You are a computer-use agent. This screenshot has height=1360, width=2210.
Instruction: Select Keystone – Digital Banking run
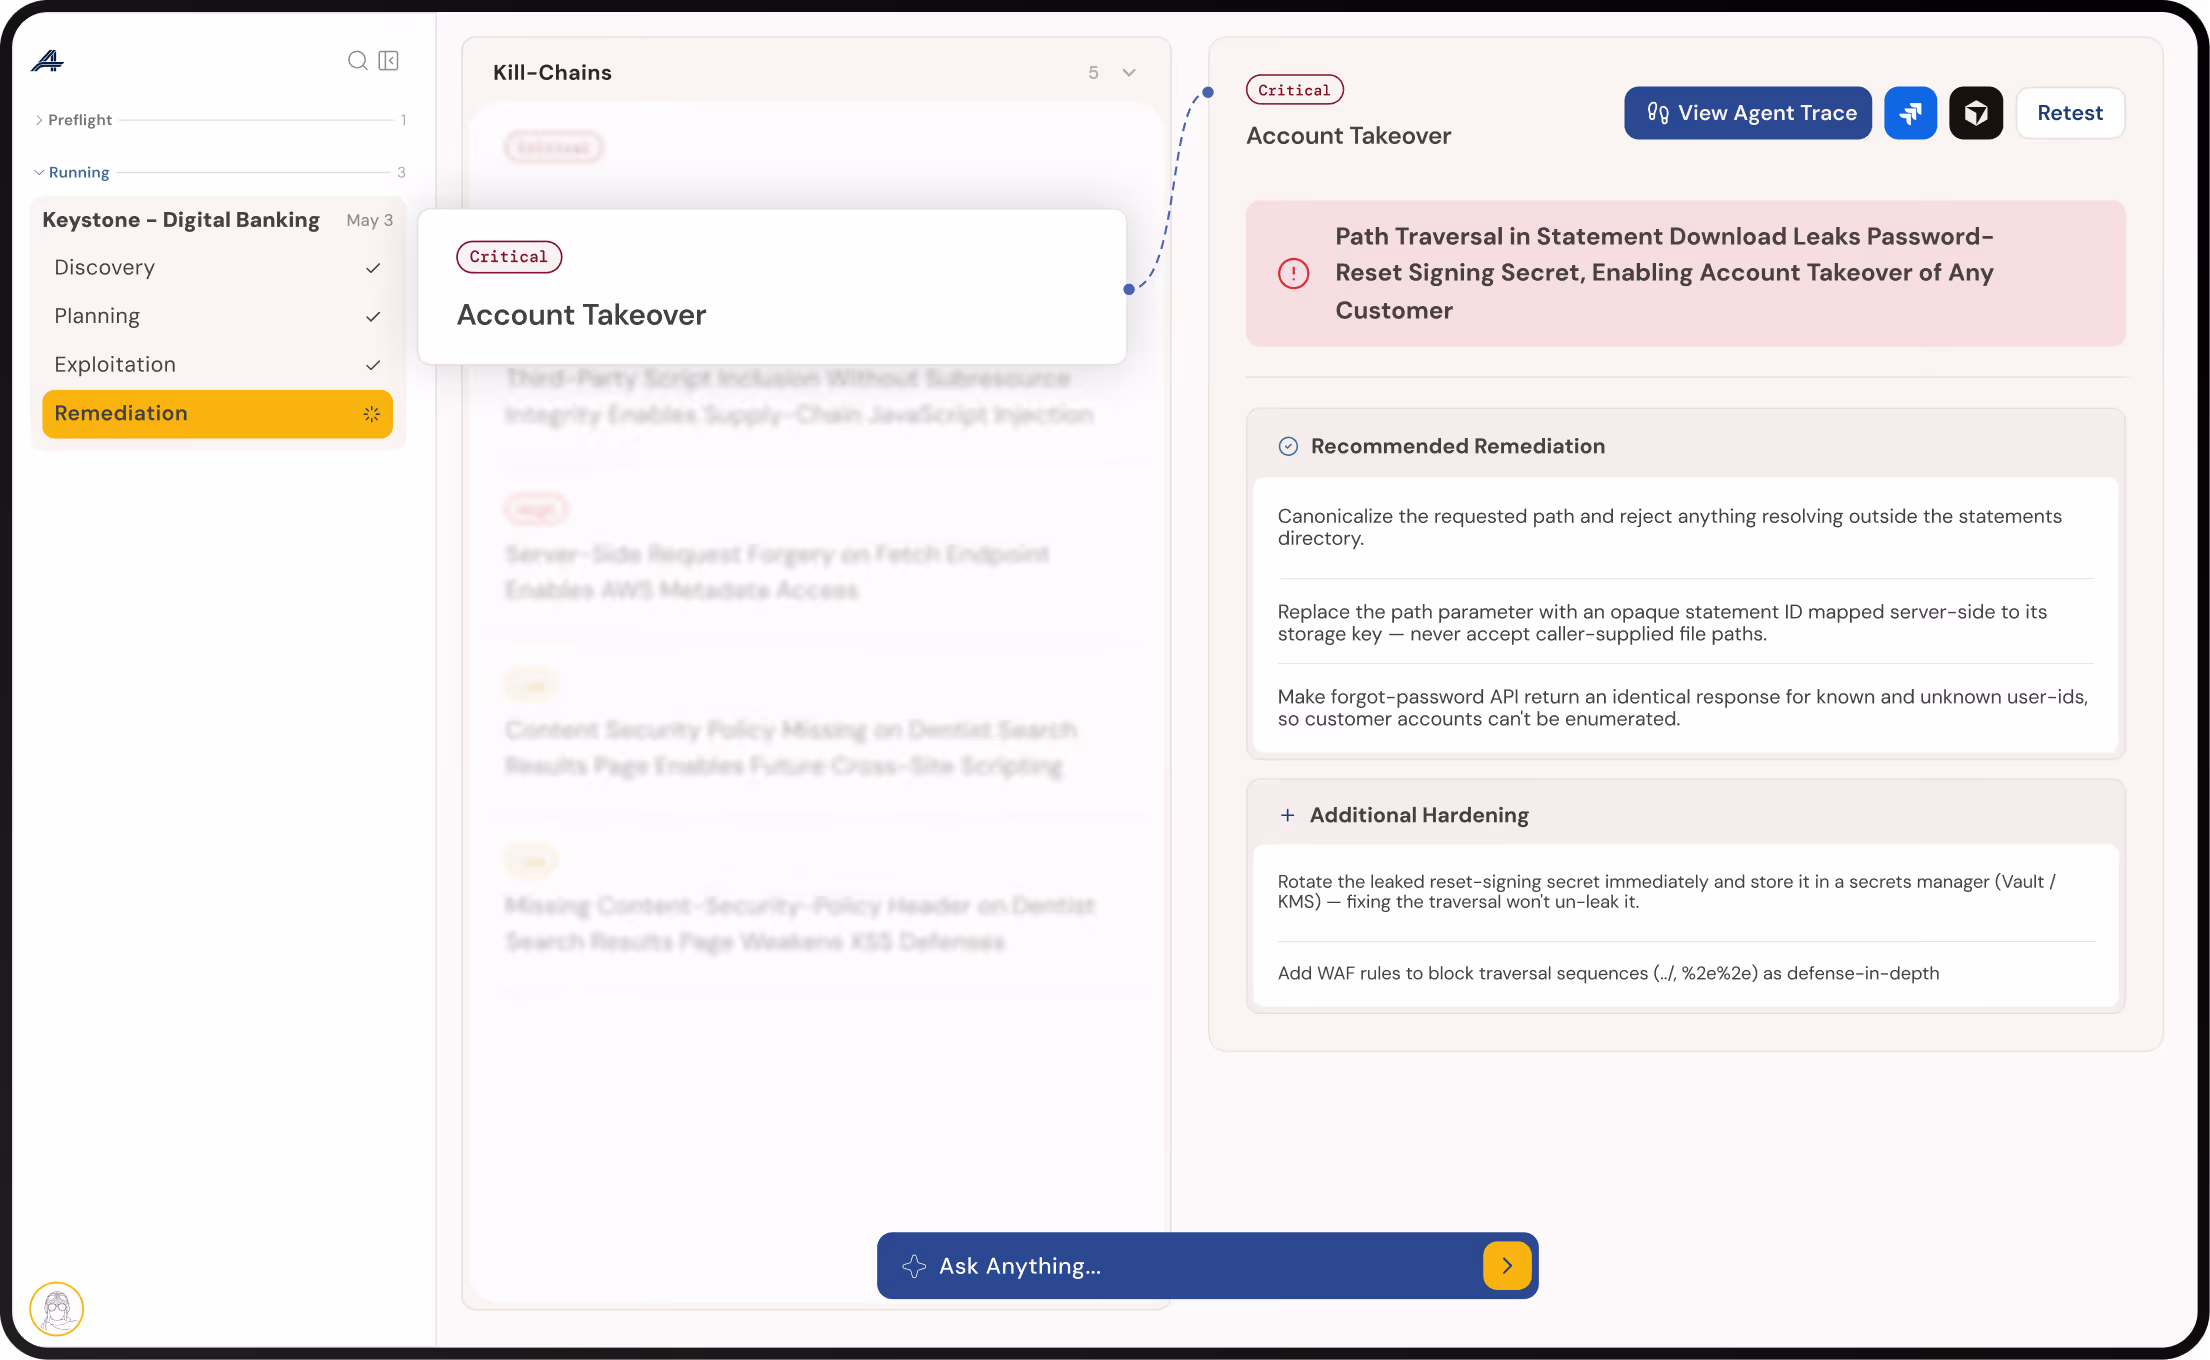(217, 220)
